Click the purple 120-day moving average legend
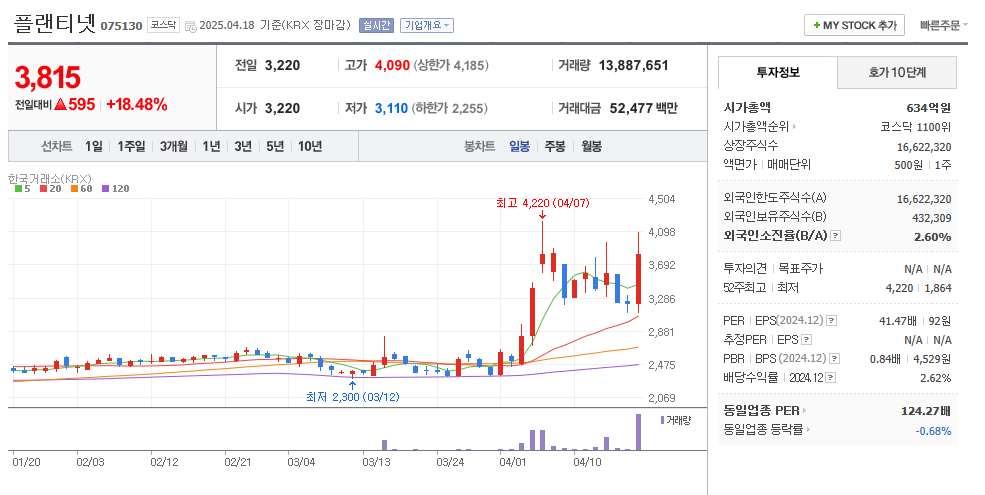 point(116,188)
